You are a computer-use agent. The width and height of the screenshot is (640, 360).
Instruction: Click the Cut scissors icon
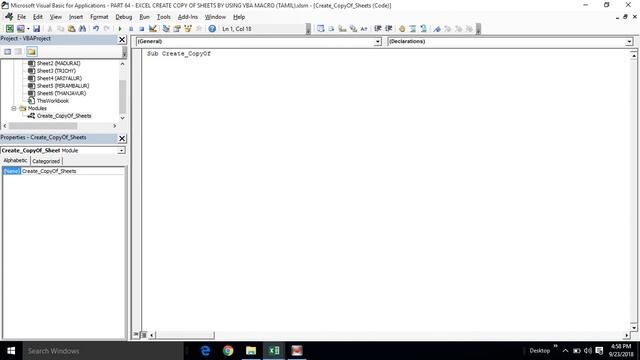50,29
